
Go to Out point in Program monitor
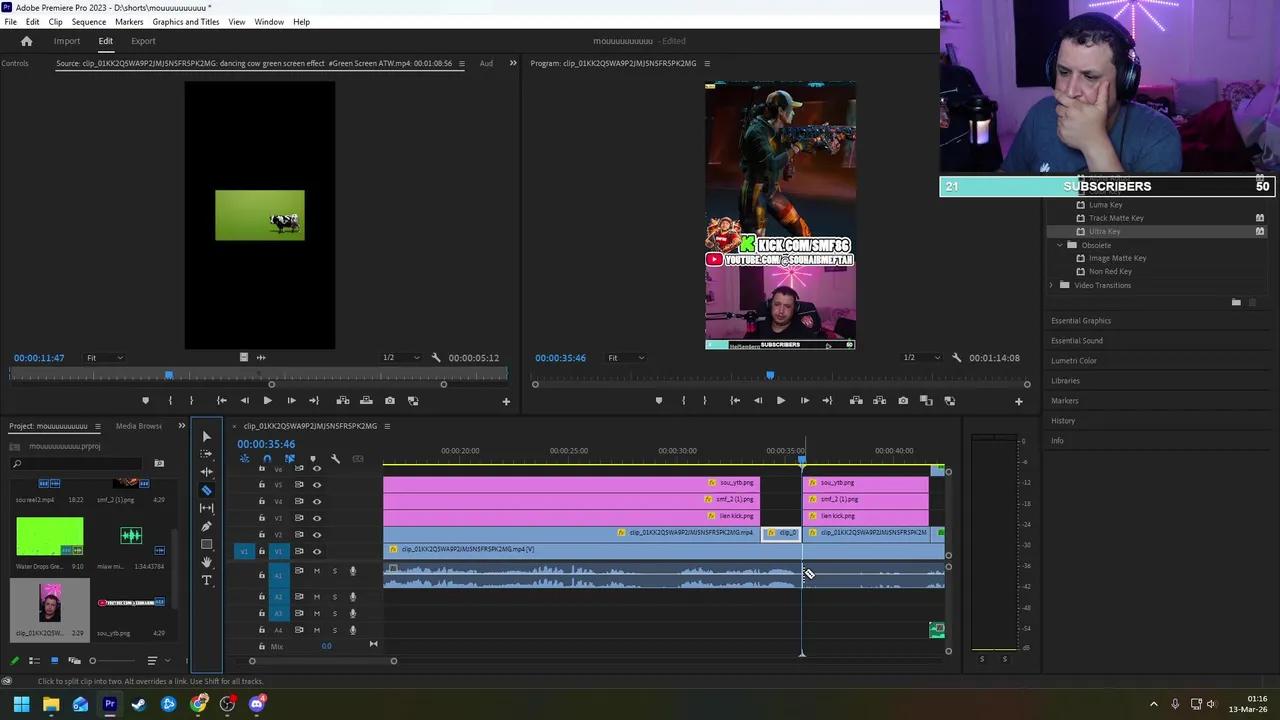click(827, 400)
